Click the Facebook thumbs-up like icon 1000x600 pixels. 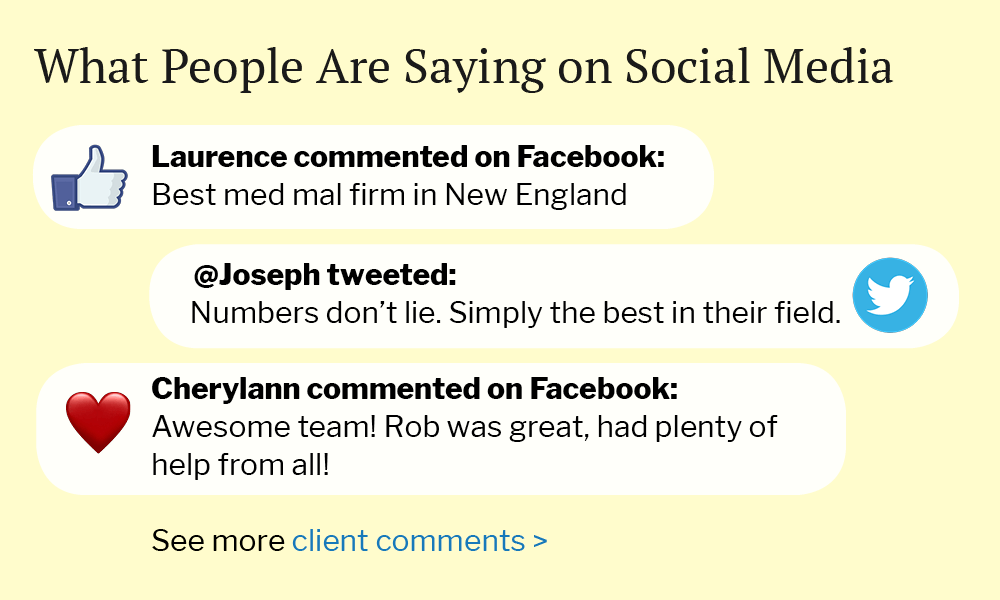point(89,178)
